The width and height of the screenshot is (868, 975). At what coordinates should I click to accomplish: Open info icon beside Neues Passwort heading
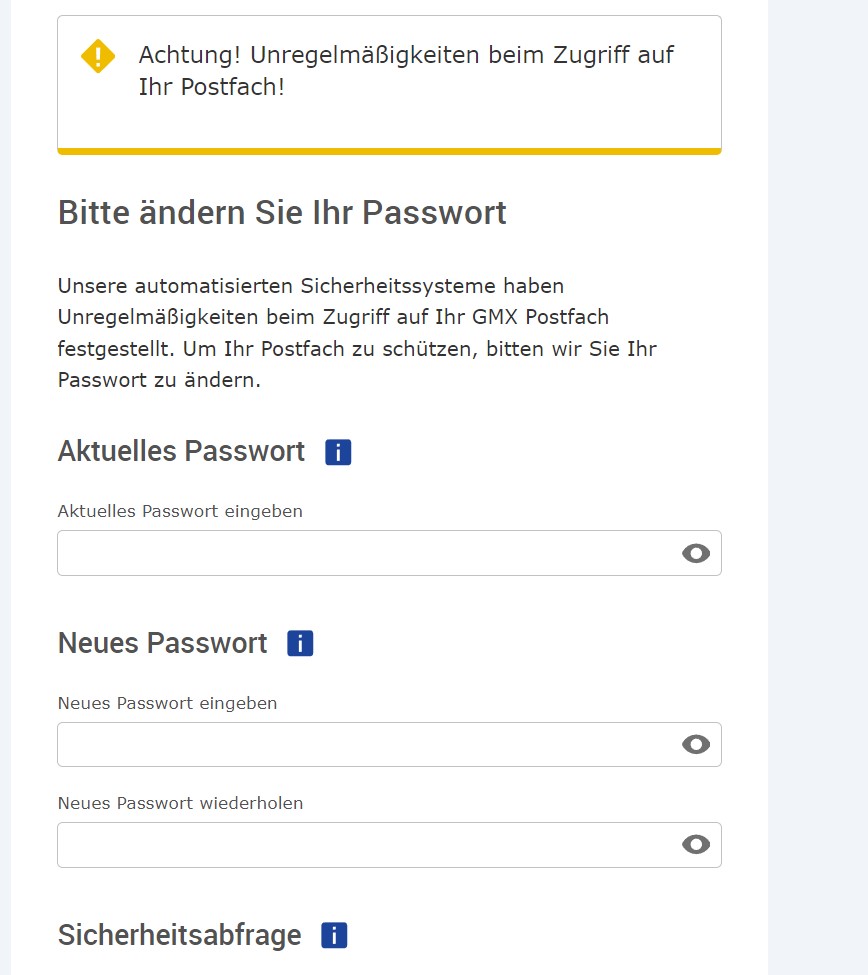[x=300, y=643]
